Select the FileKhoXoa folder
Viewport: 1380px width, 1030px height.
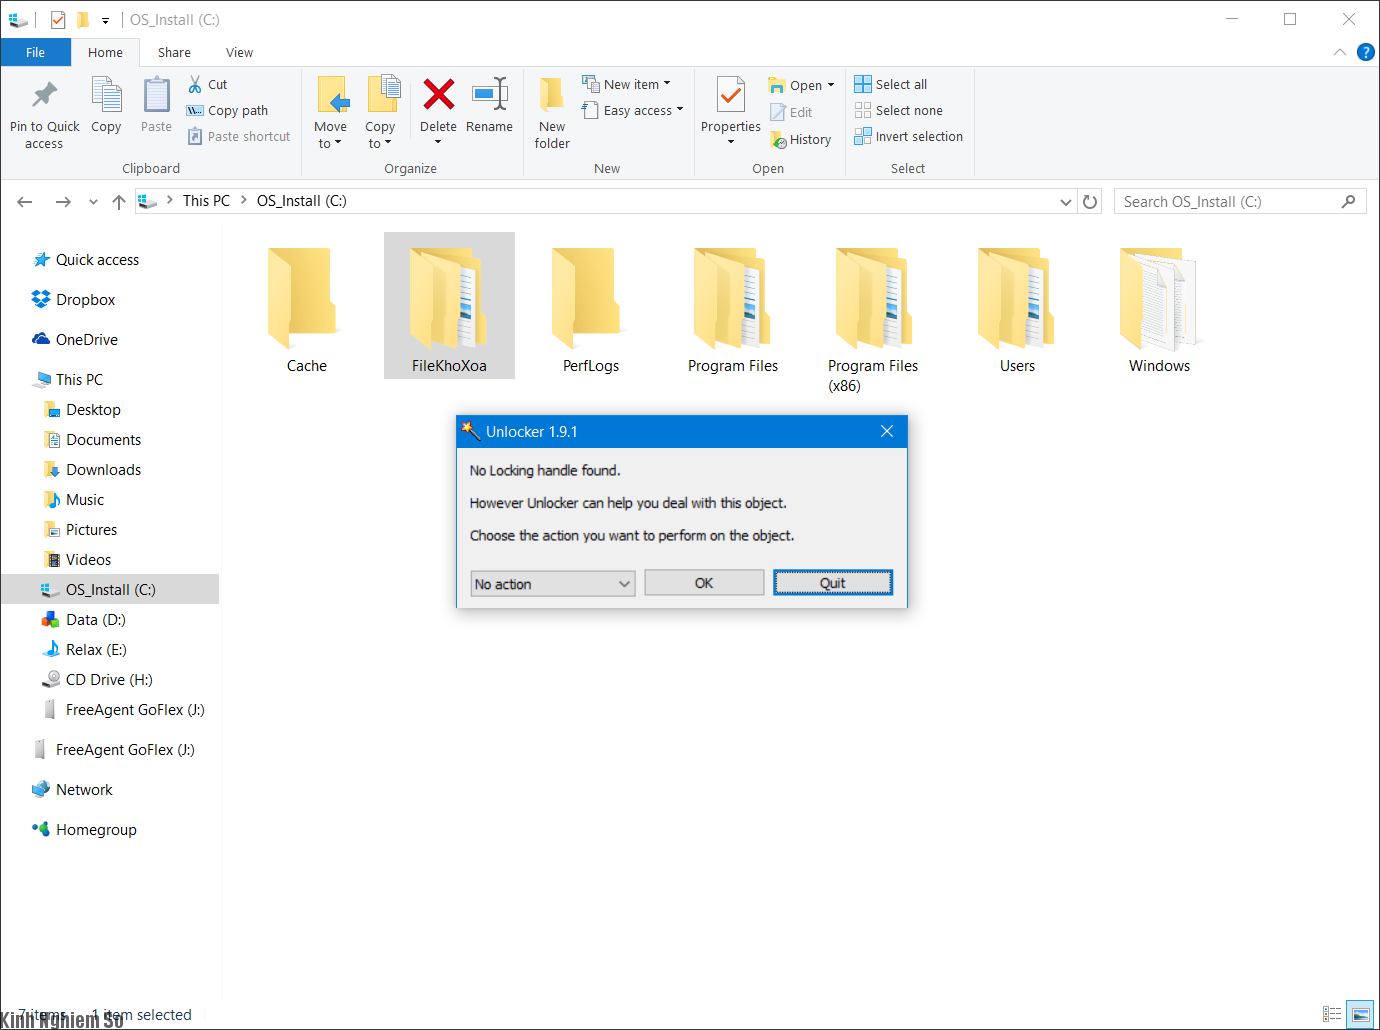pyautogui.click(x=449, y=306)
